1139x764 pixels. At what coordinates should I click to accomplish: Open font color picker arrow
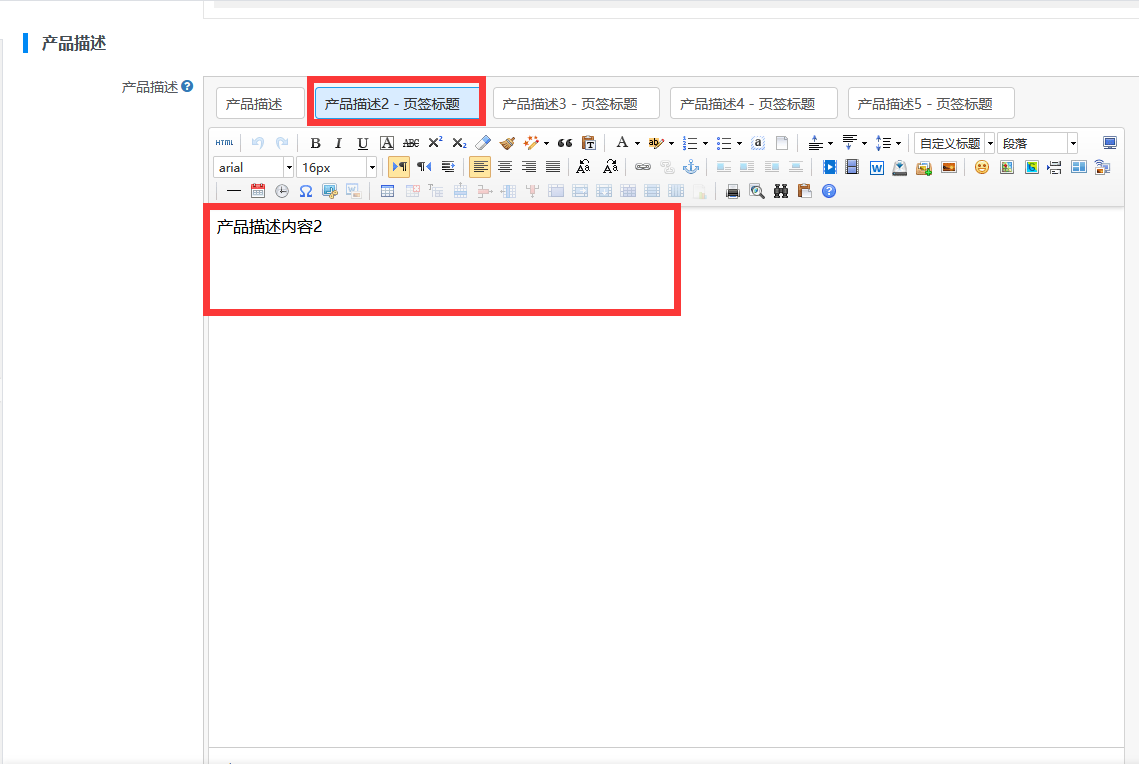click(x=637, y=143)
